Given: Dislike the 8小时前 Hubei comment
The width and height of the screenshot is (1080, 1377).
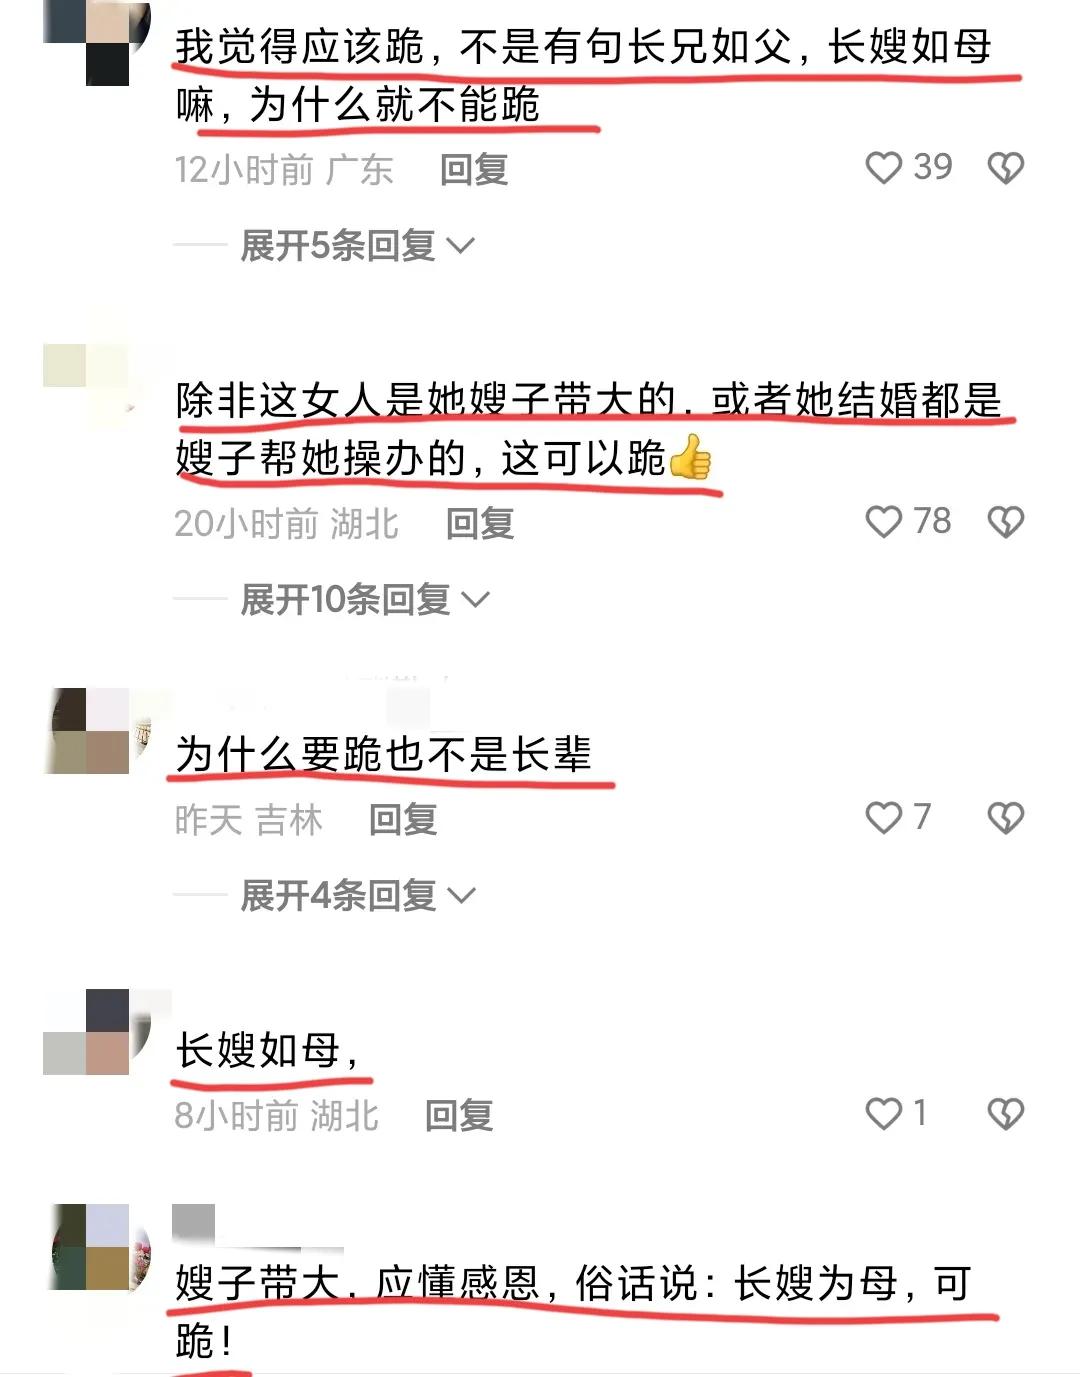Looking at the screenshot, I should pyautogui.click(x=1005, y=1114).
